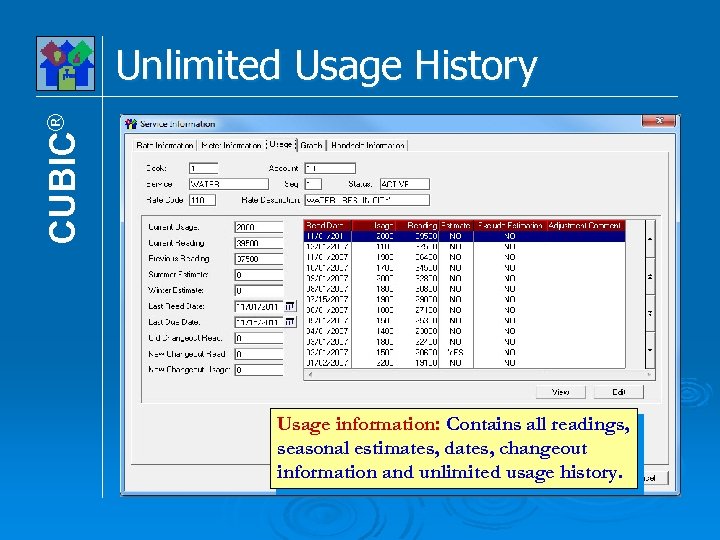Switch to the Rate Information tab
Image resolution: width=720 pixels, height=540 pixels.
click(x=164, y=146)
